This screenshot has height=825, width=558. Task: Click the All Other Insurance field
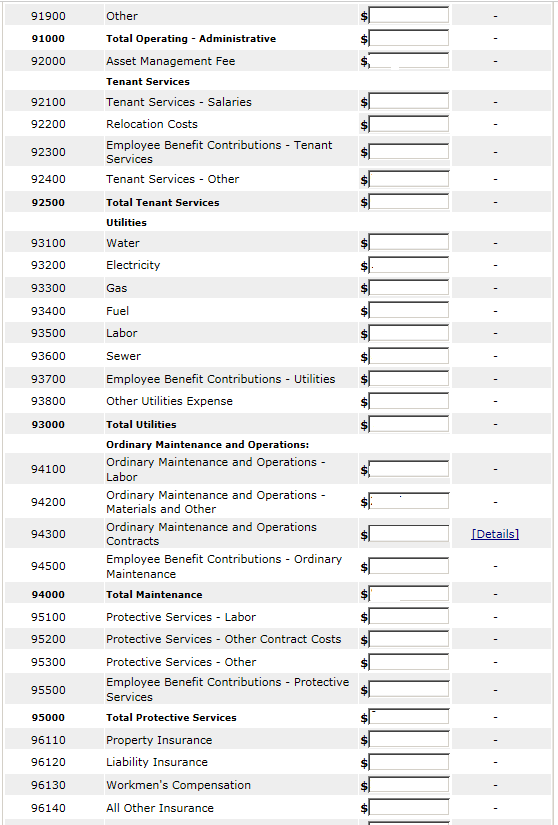click(x=409, y=808)
